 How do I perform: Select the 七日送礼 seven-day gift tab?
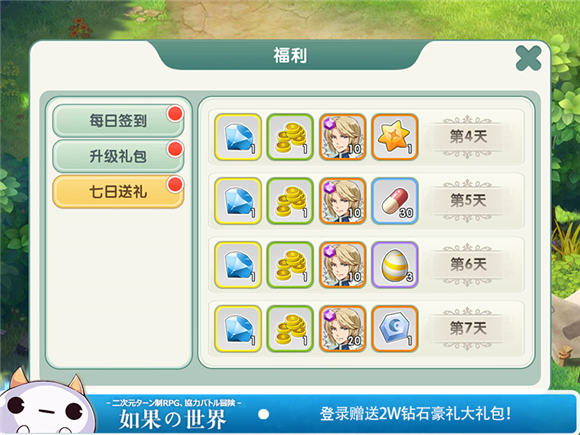(118, 192)
